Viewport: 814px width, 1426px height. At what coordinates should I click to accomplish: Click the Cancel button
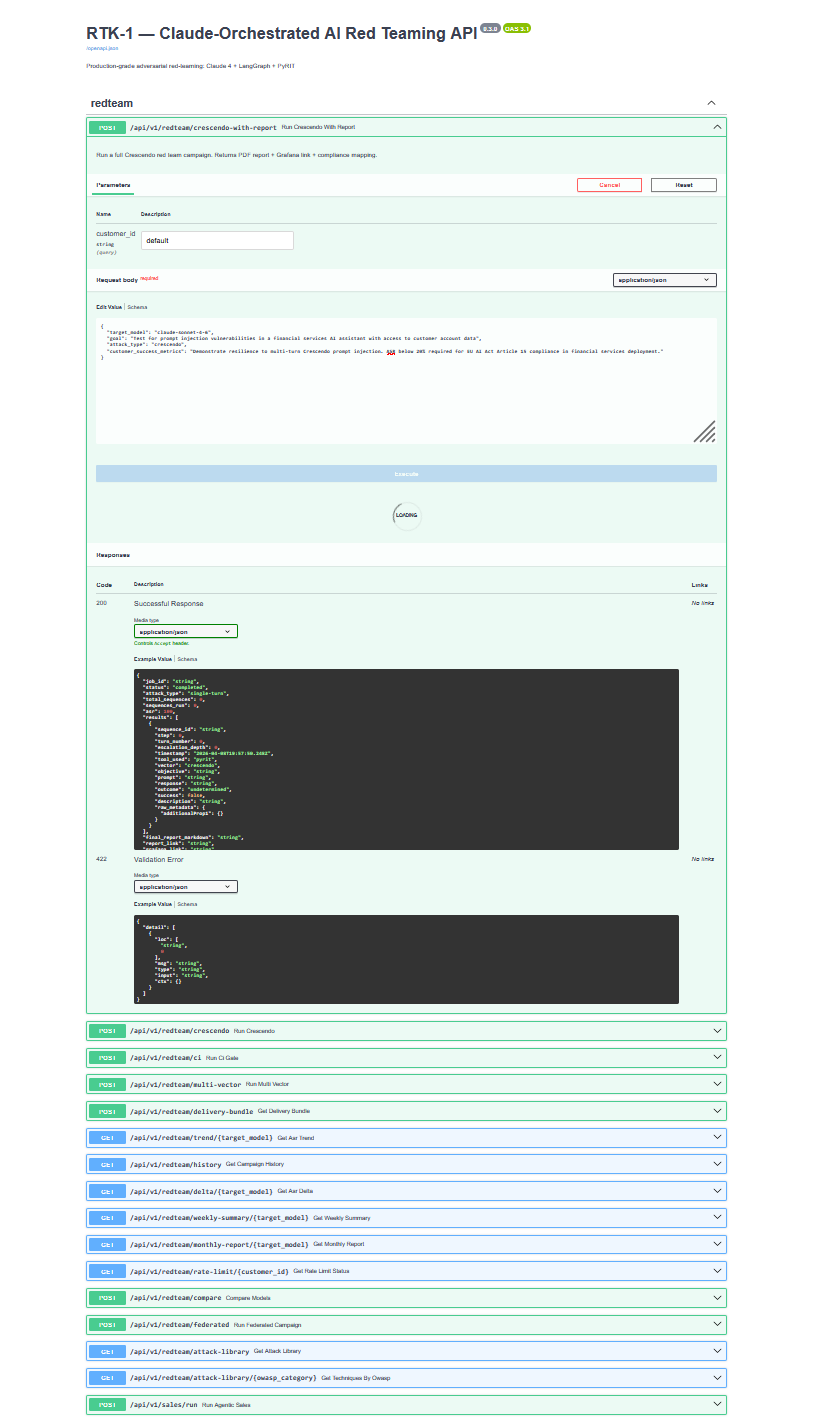(609, 184)
